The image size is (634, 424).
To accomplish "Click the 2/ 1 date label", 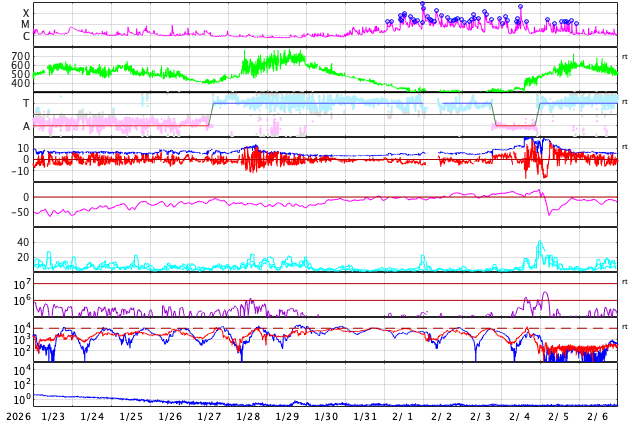I will [403, 416].
